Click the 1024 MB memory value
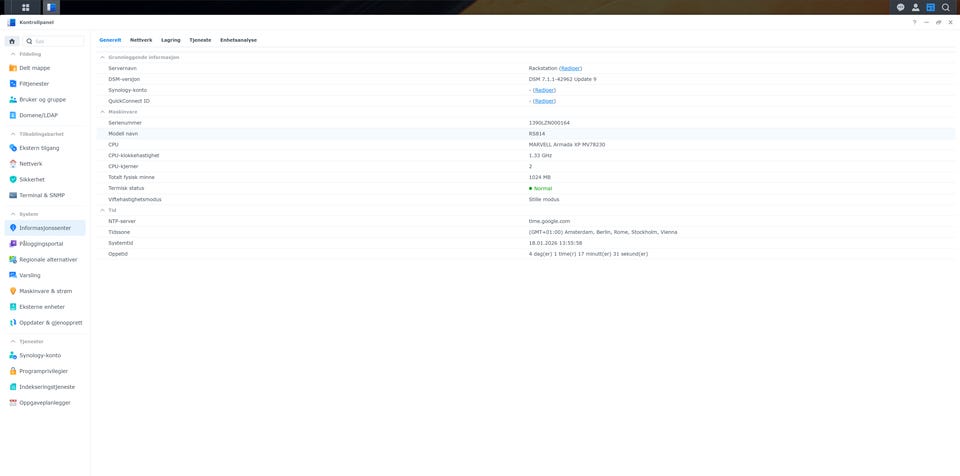This screenshot has width=960, height=476. [539, 177]
